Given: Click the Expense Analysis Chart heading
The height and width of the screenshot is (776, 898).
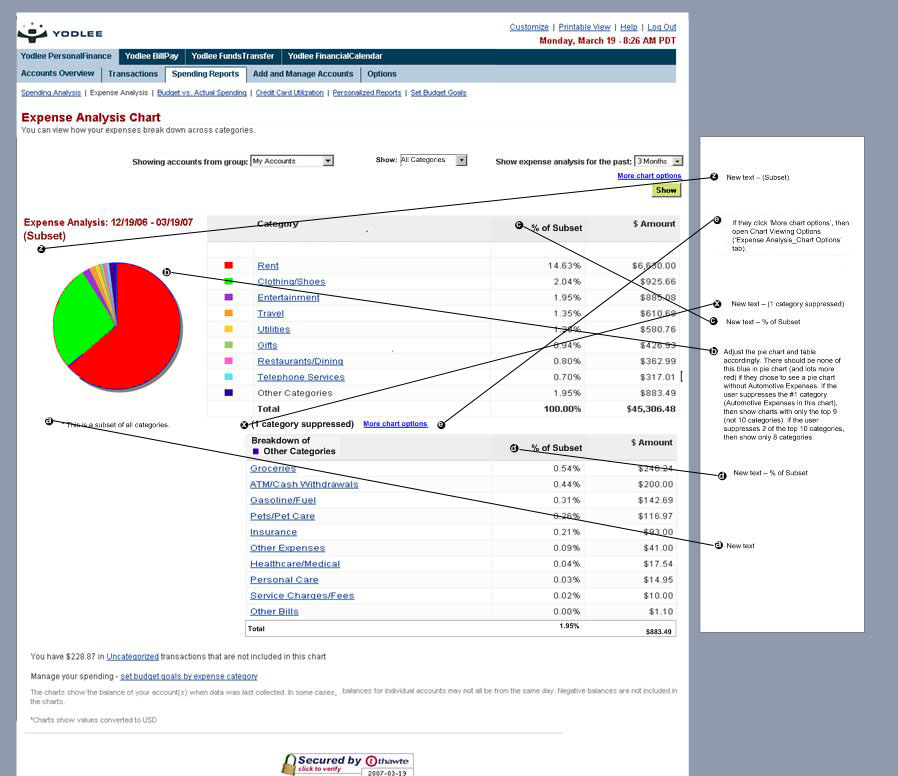Looking at the screenshot, I should 91,117.
